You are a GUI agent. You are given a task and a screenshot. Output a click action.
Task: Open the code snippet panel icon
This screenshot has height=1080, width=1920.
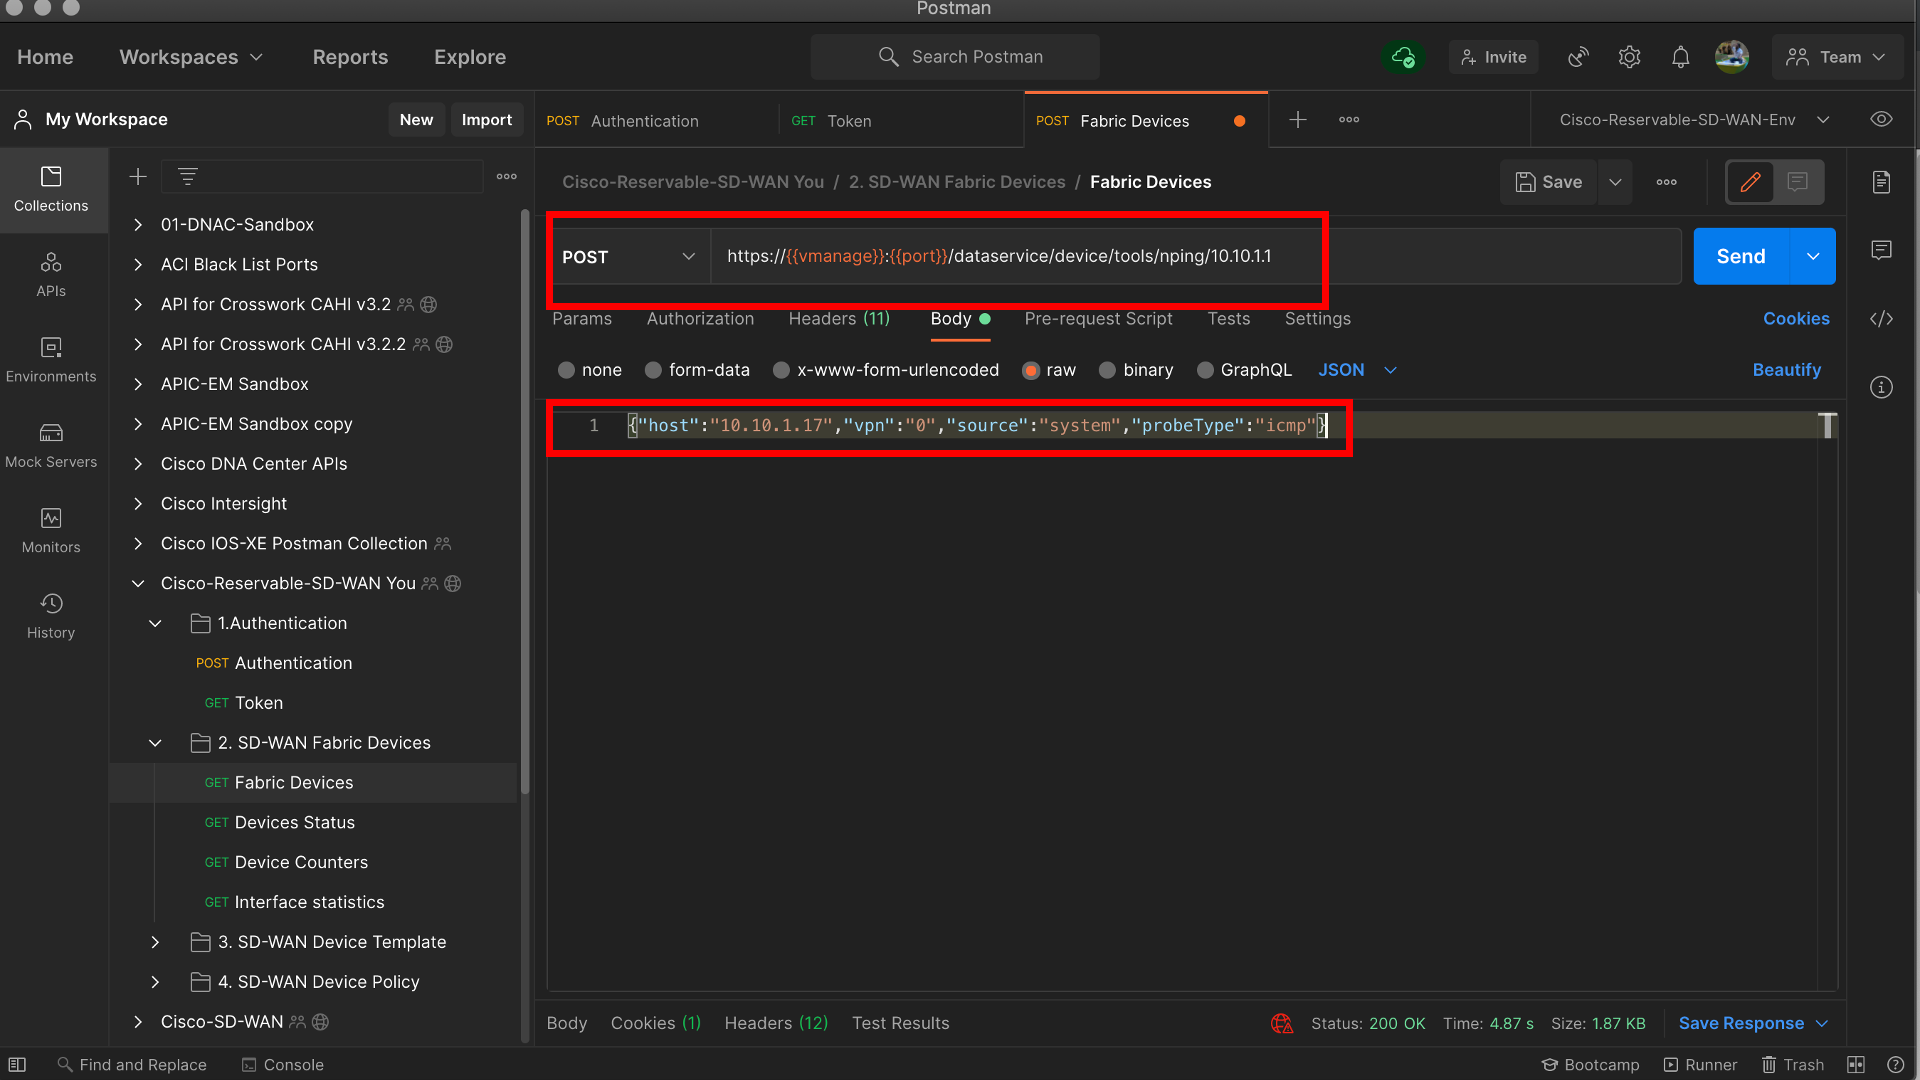(x=1881, y=319)
